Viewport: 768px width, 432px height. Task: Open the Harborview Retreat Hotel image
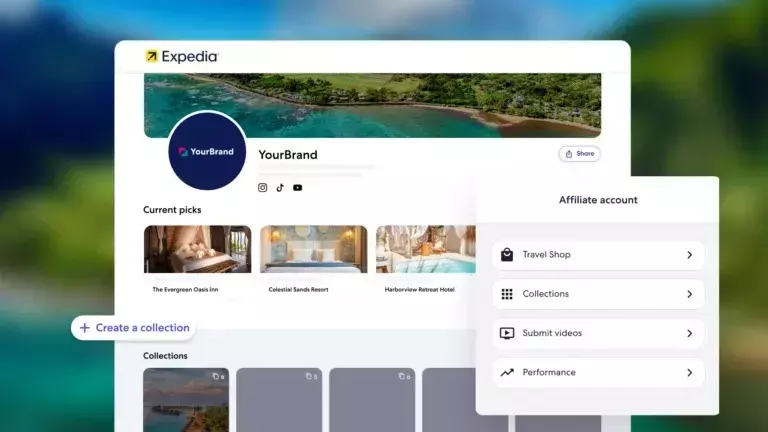[x=425, y=249]
